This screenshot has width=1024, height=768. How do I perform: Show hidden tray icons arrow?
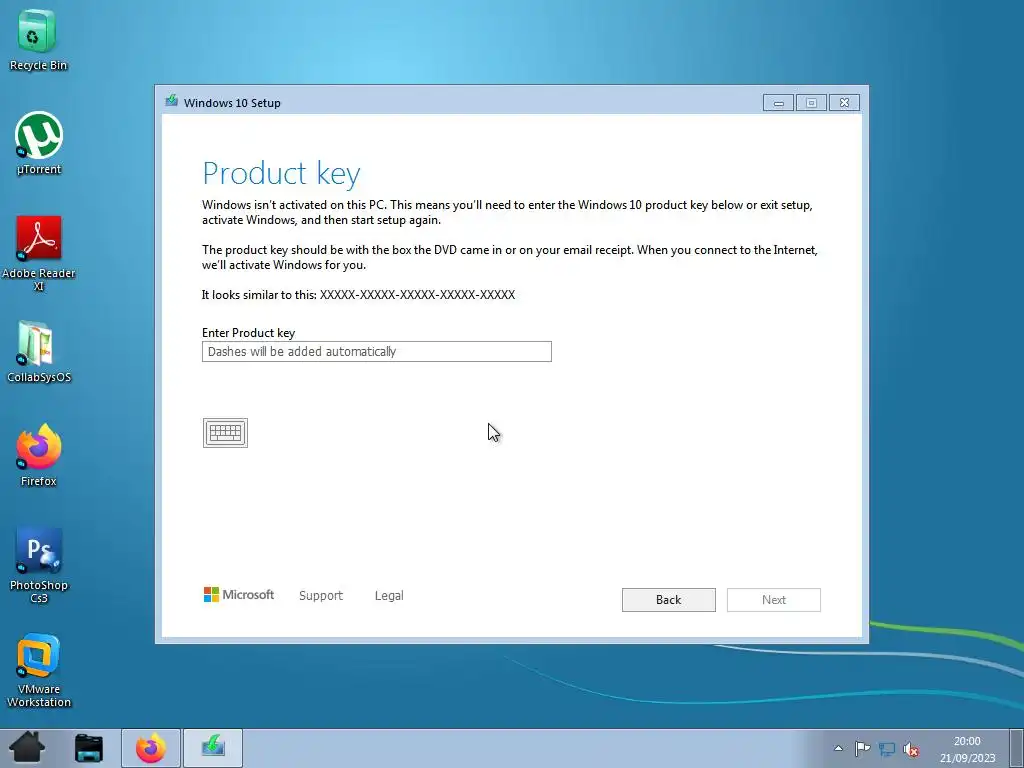[839, 748]
